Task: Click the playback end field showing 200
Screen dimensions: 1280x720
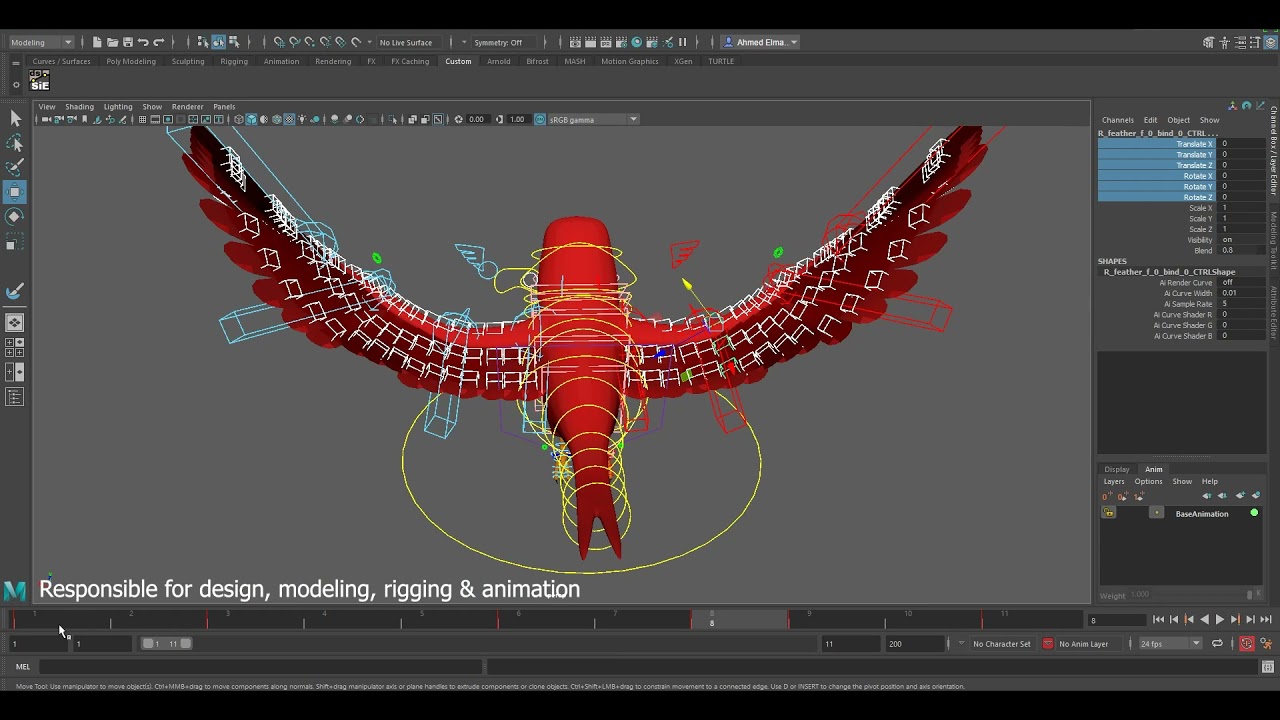Action: coord(913,644)
